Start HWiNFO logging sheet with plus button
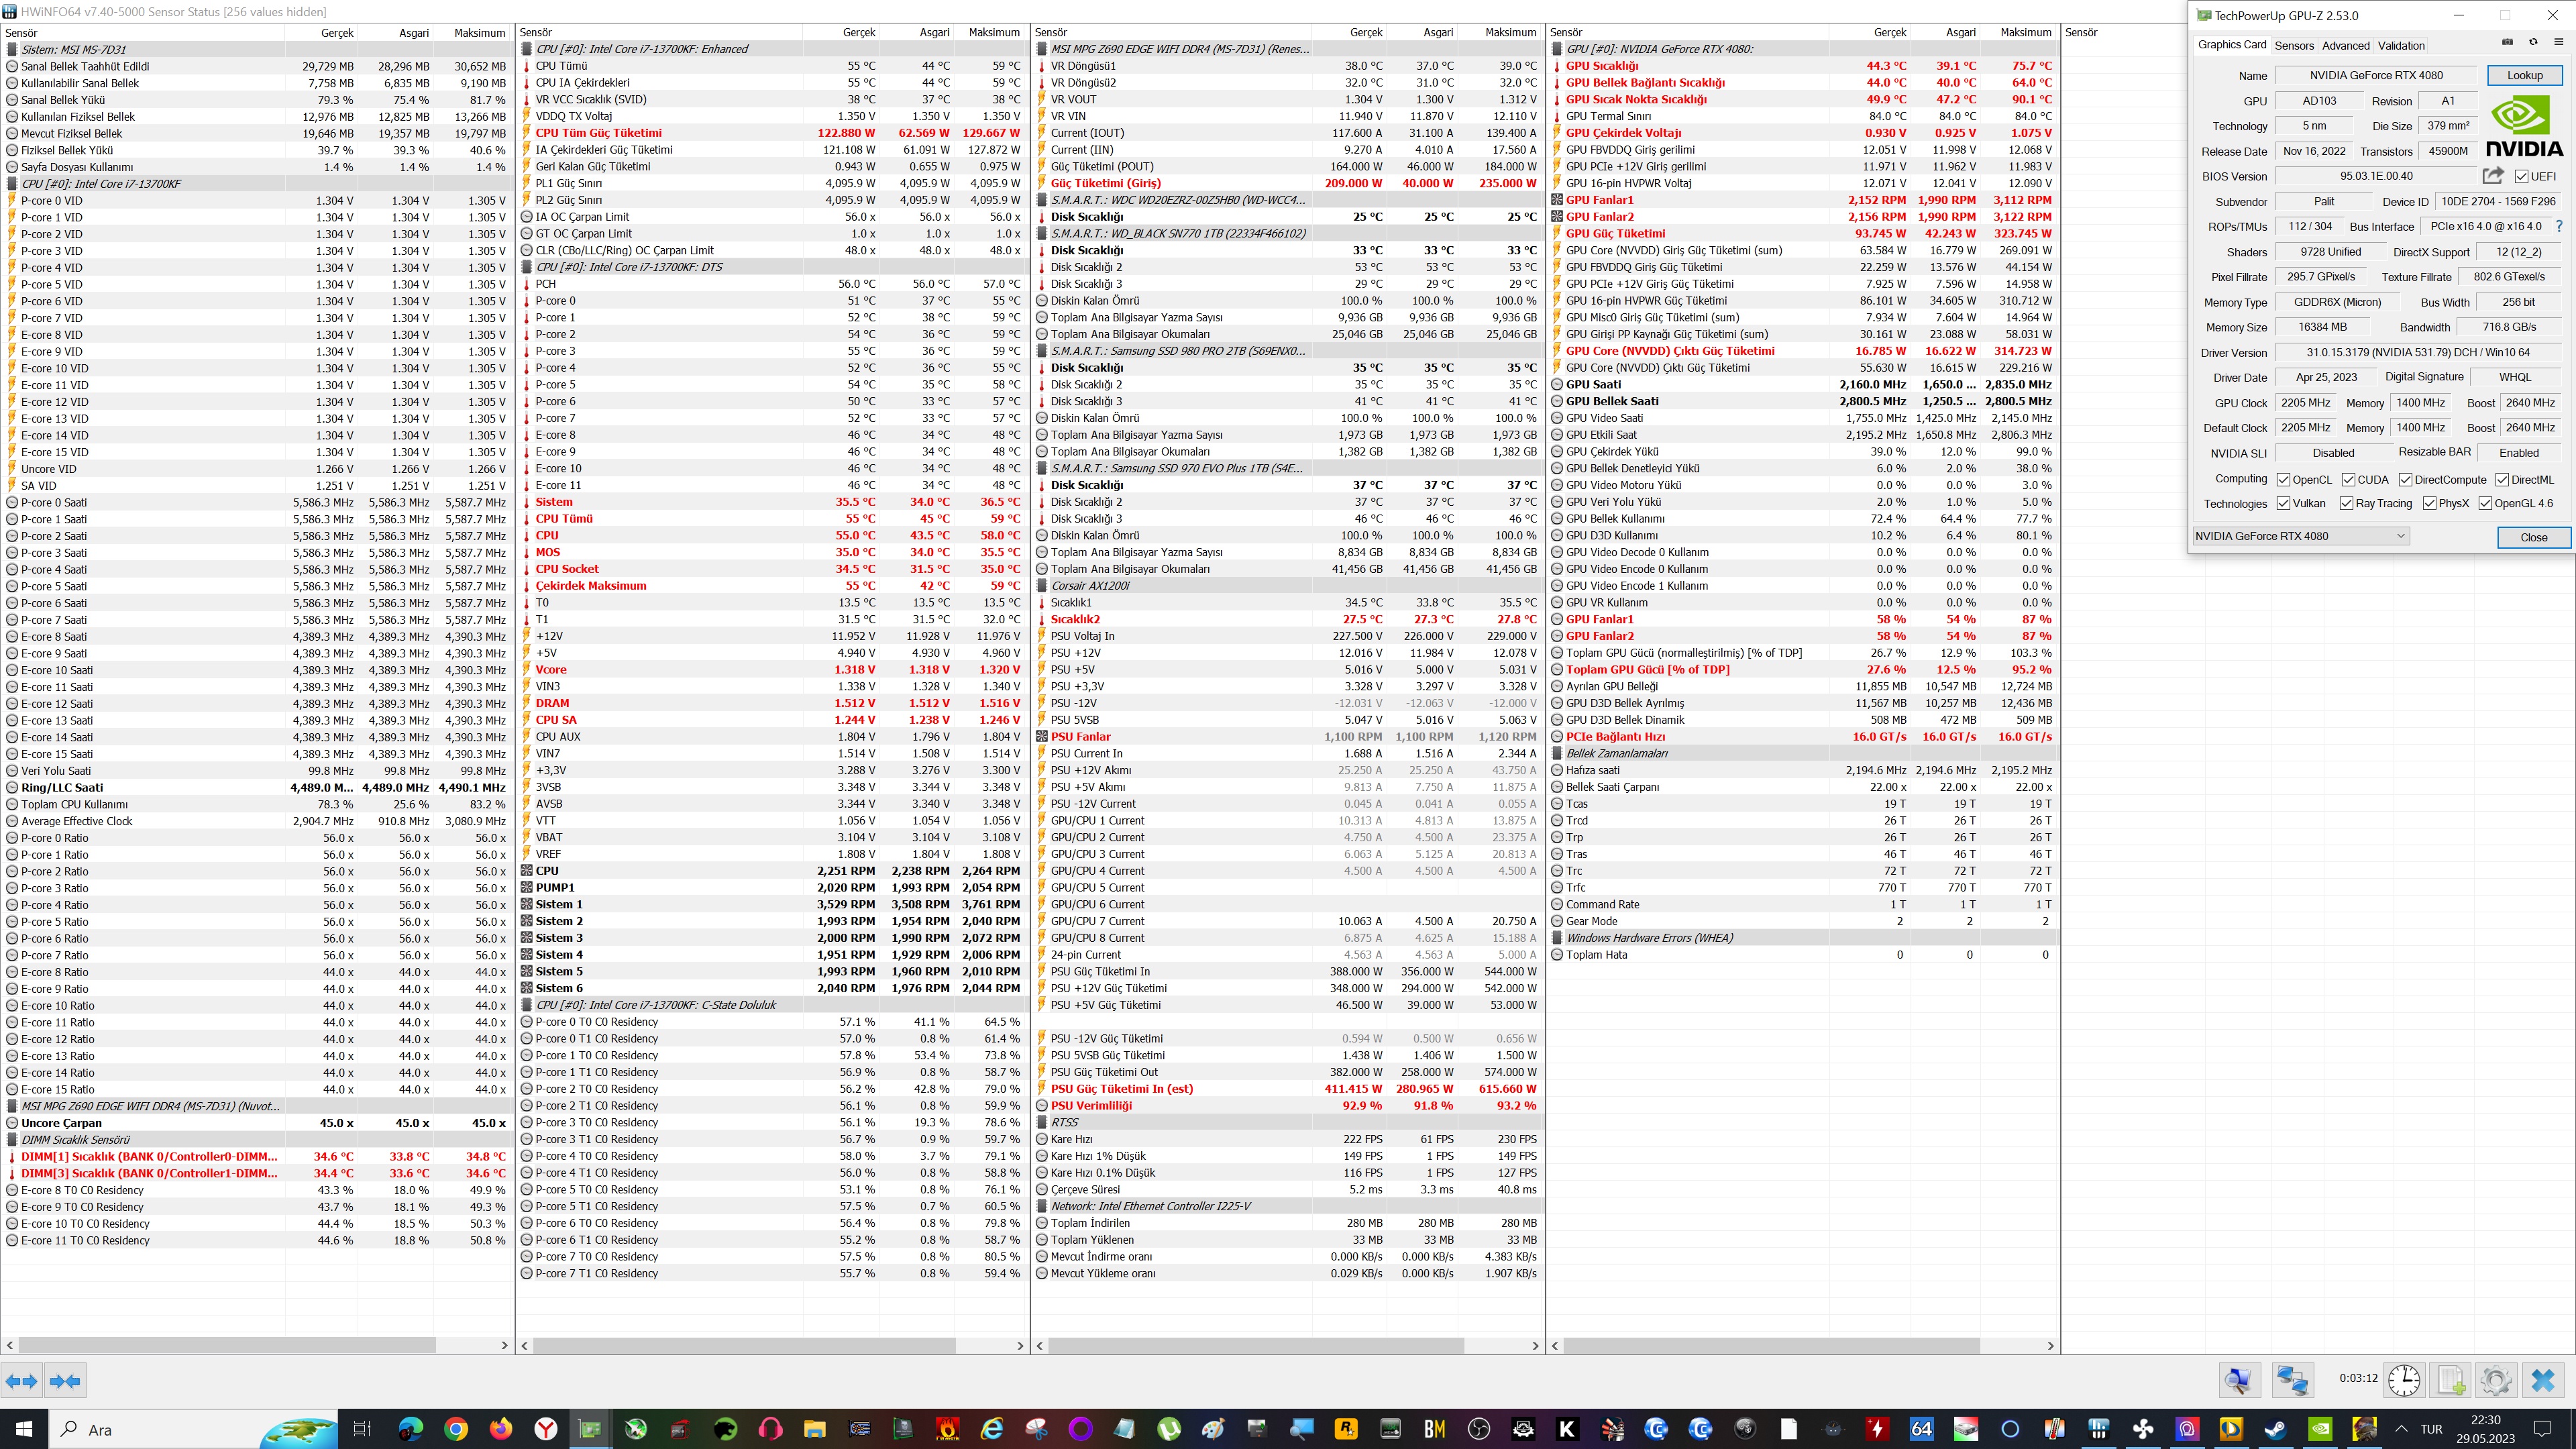 (2451, 1381)
